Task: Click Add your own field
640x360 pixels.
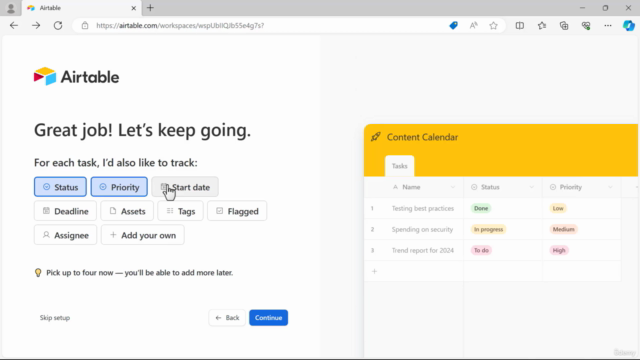Action: [142, 235]
